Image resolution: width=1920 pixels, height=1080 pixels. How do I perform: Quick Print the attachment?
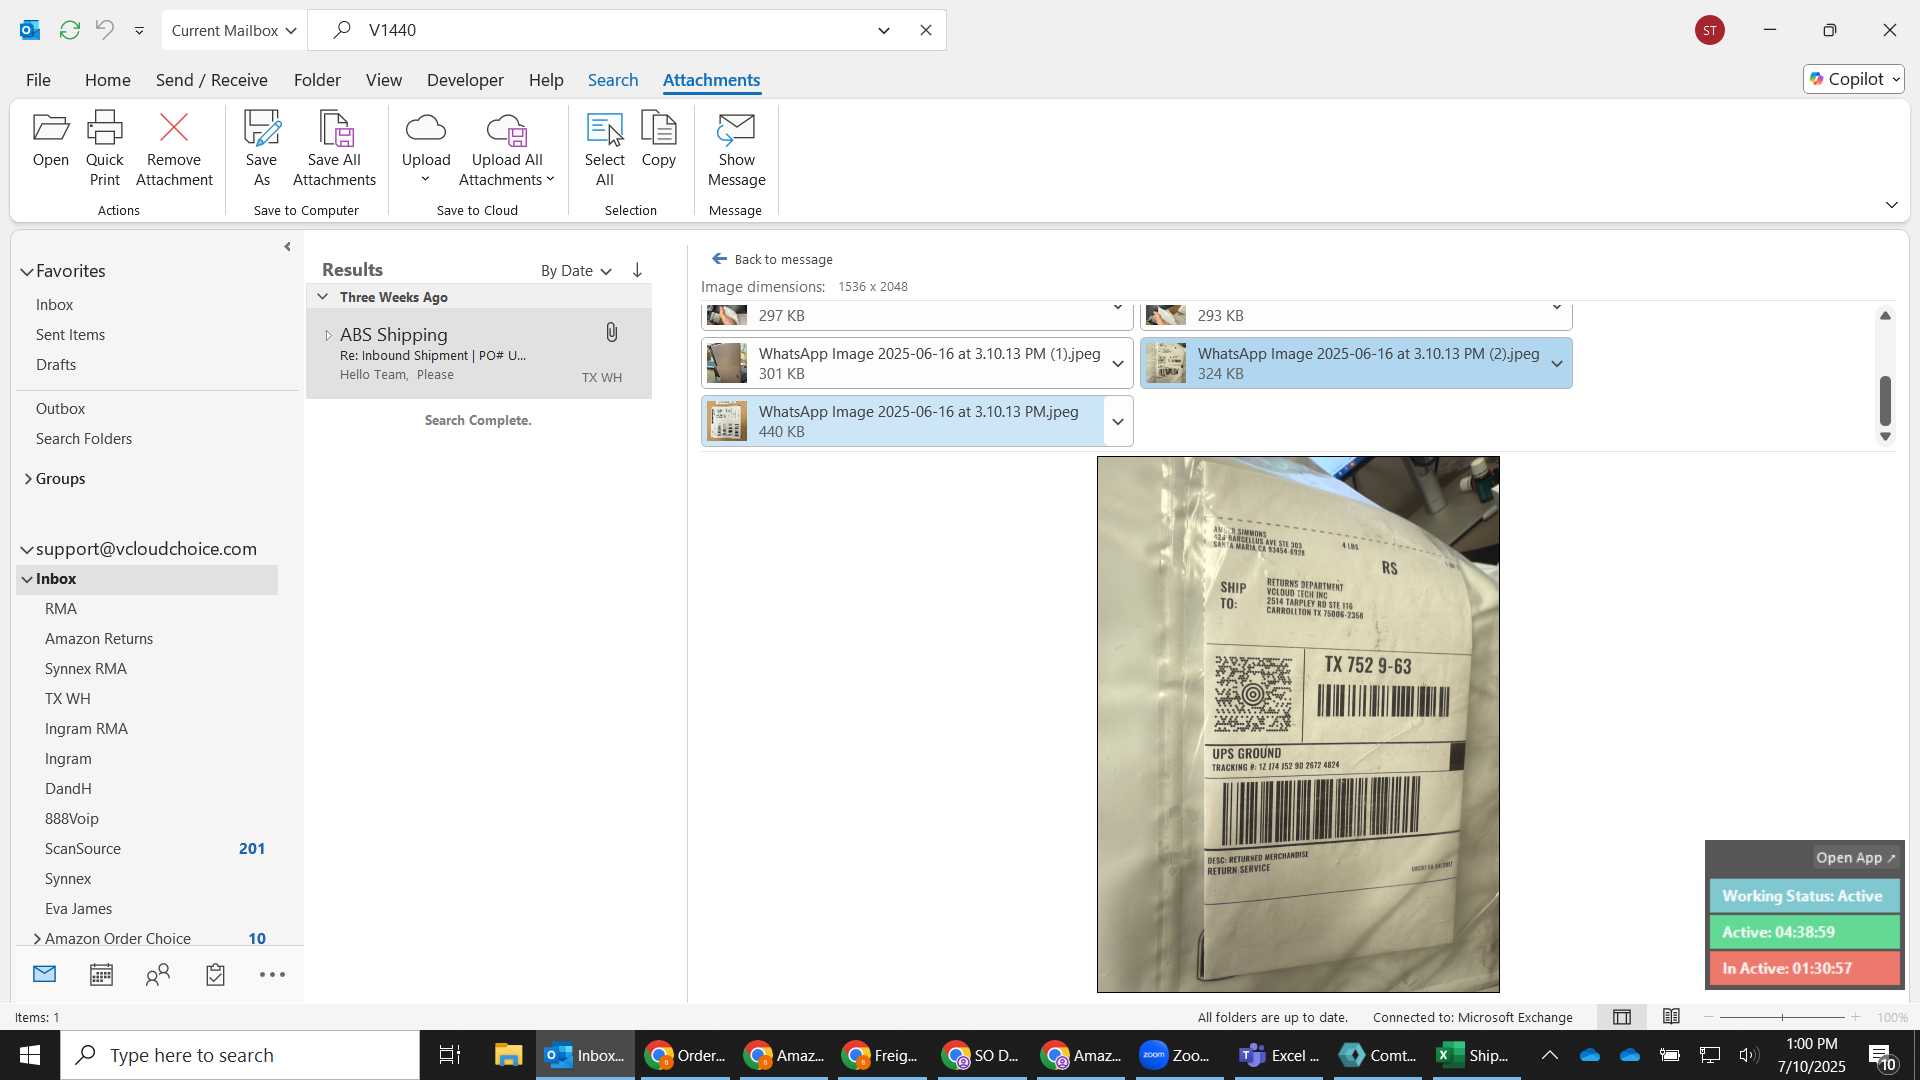click(x=104, y=148)
